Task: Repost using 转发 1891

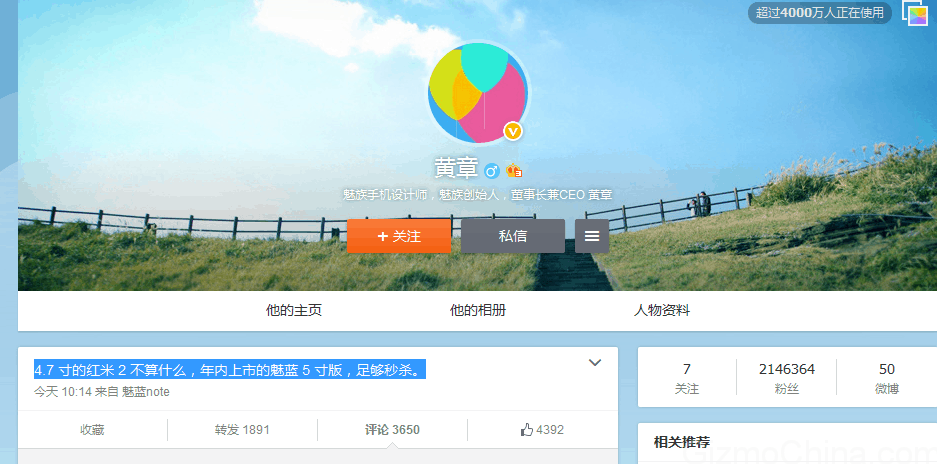Action: tap(242, 430)
